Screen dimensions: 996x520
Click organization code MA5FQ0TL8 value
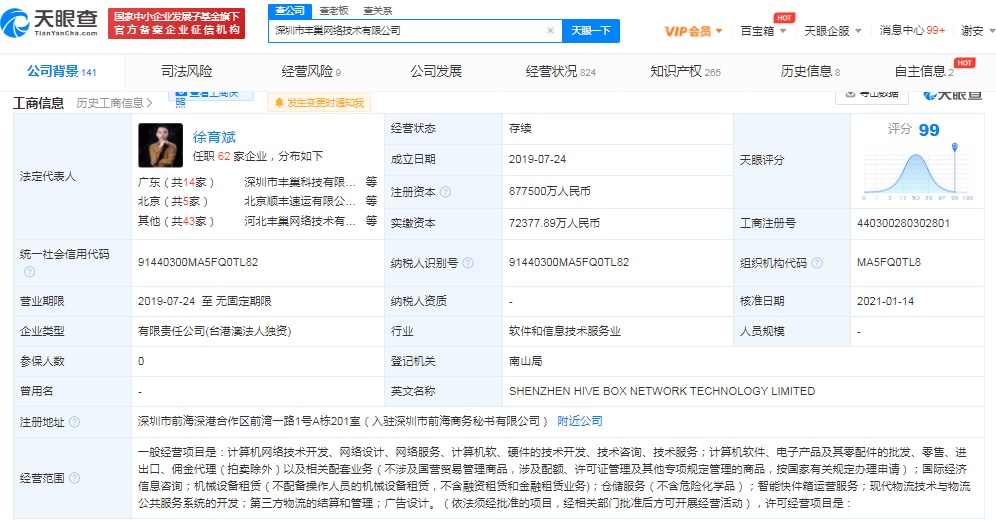click(x=889, y=262)
